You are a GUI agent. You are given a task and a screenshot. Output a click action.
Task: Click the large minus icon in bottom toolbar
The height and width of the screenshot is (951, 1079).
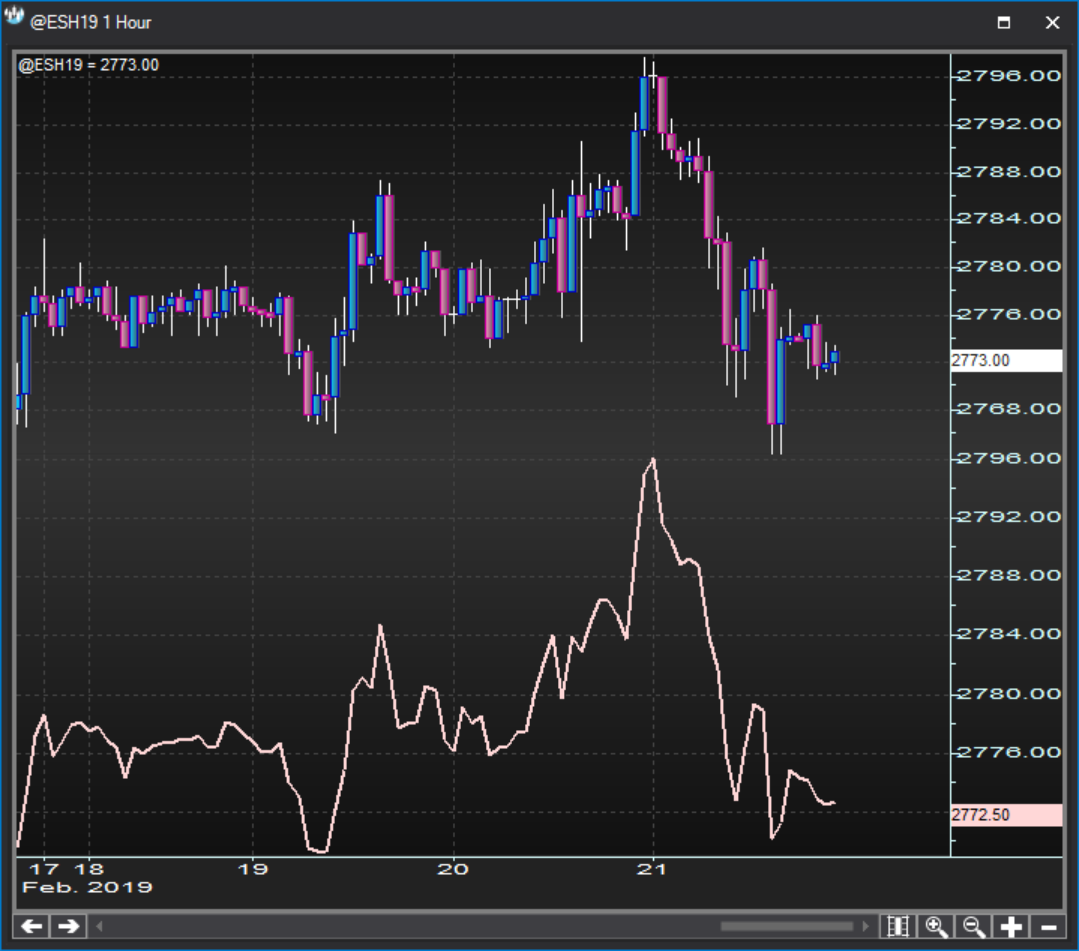coord(1049,926)
